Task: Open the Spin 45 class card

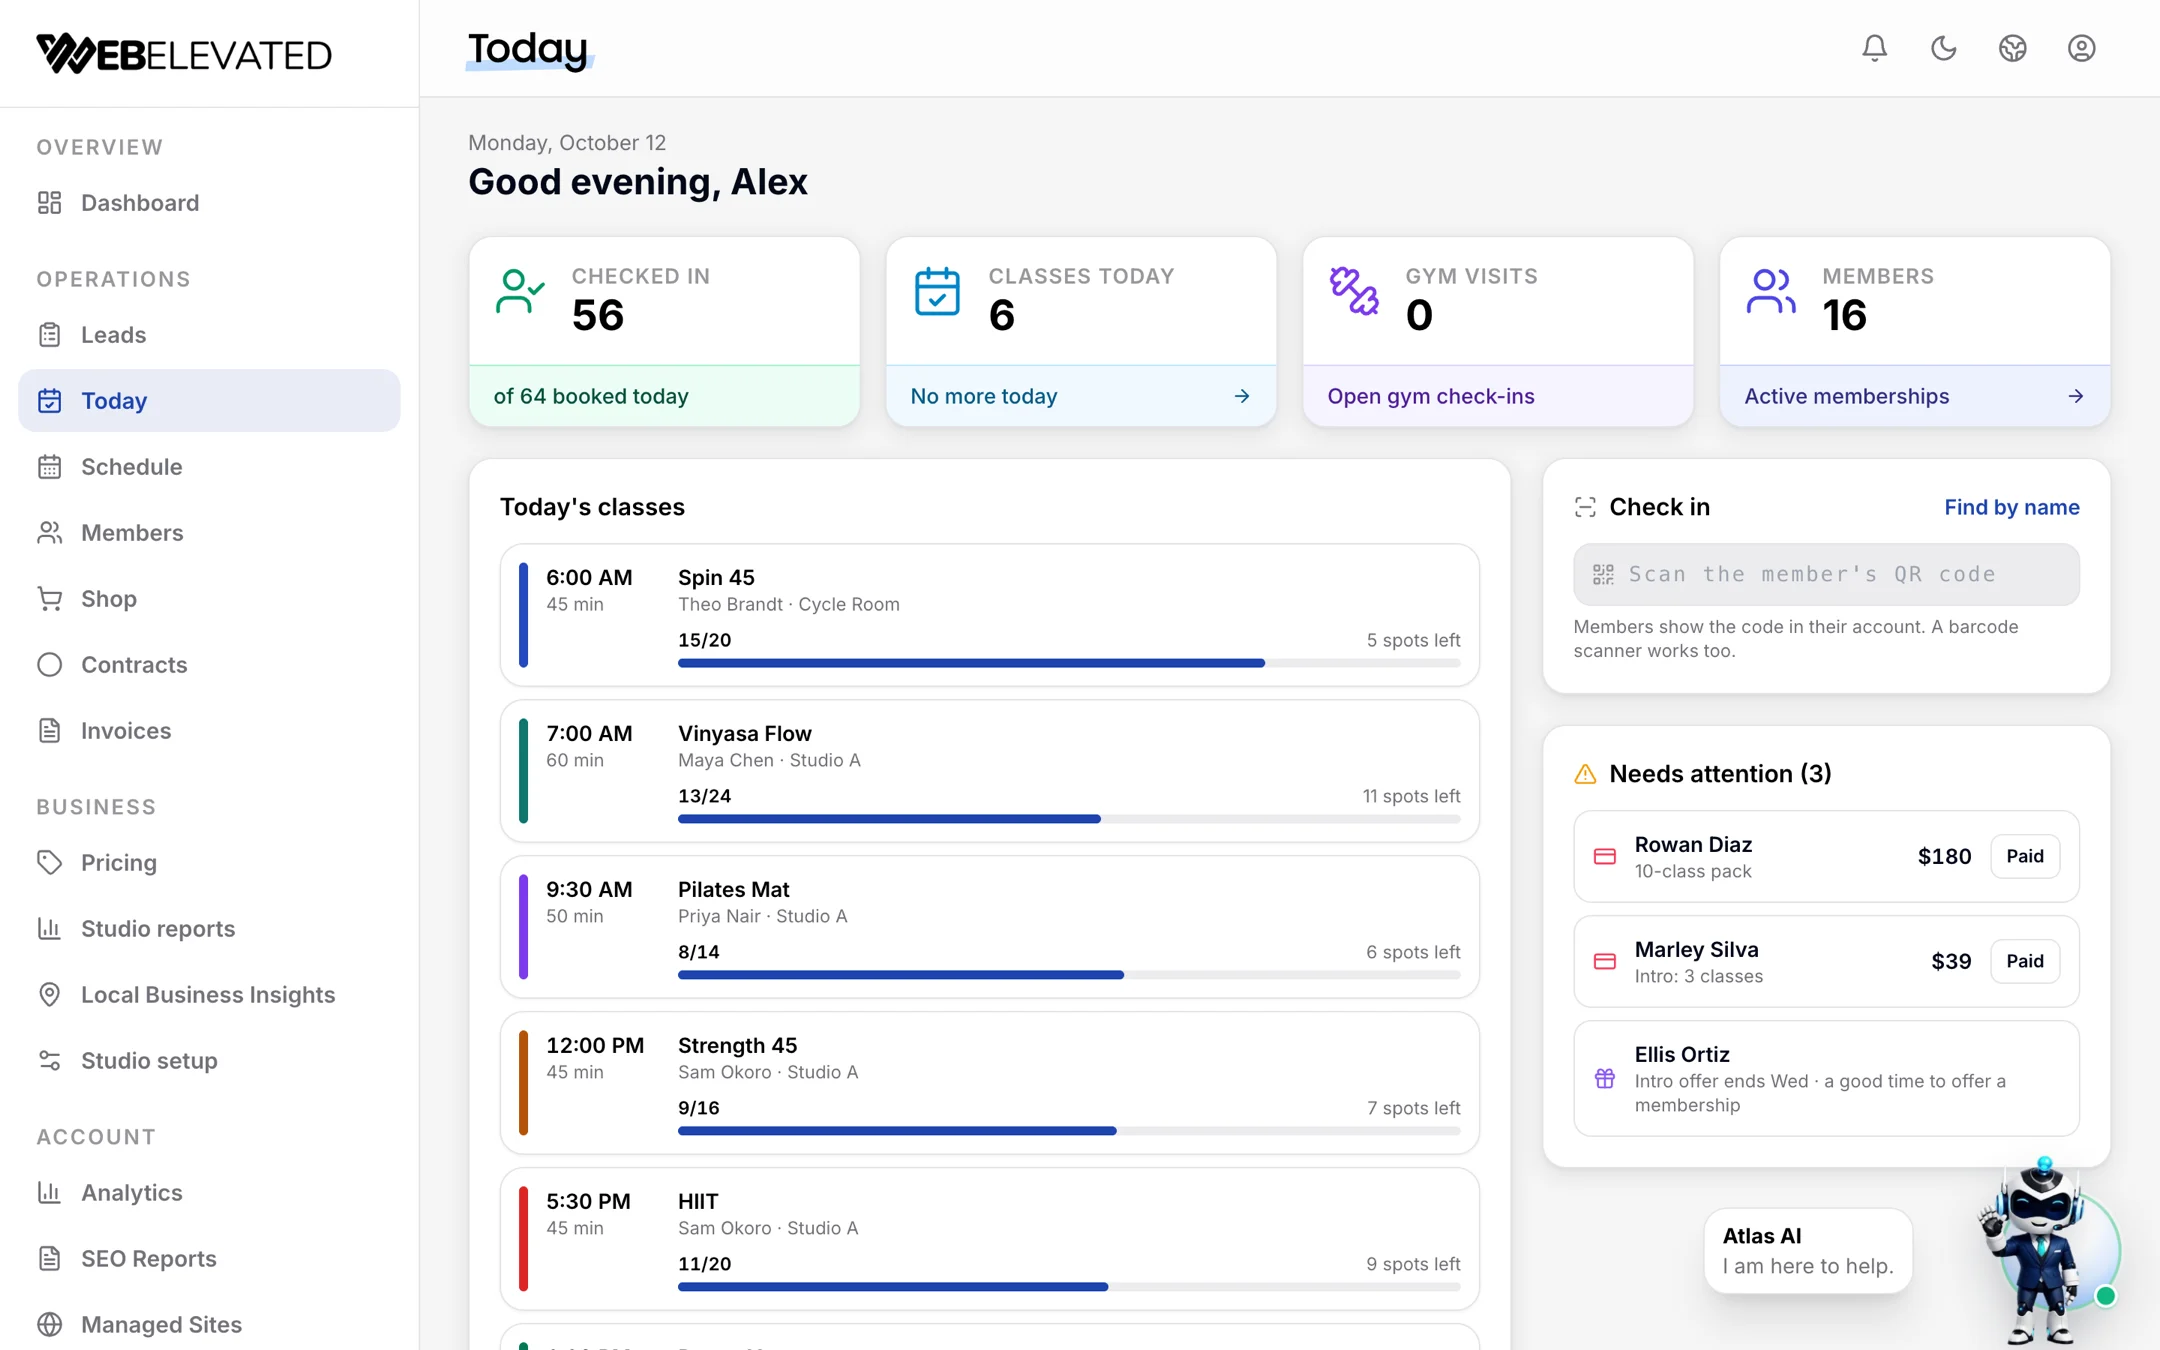Action: coord(989,615)
